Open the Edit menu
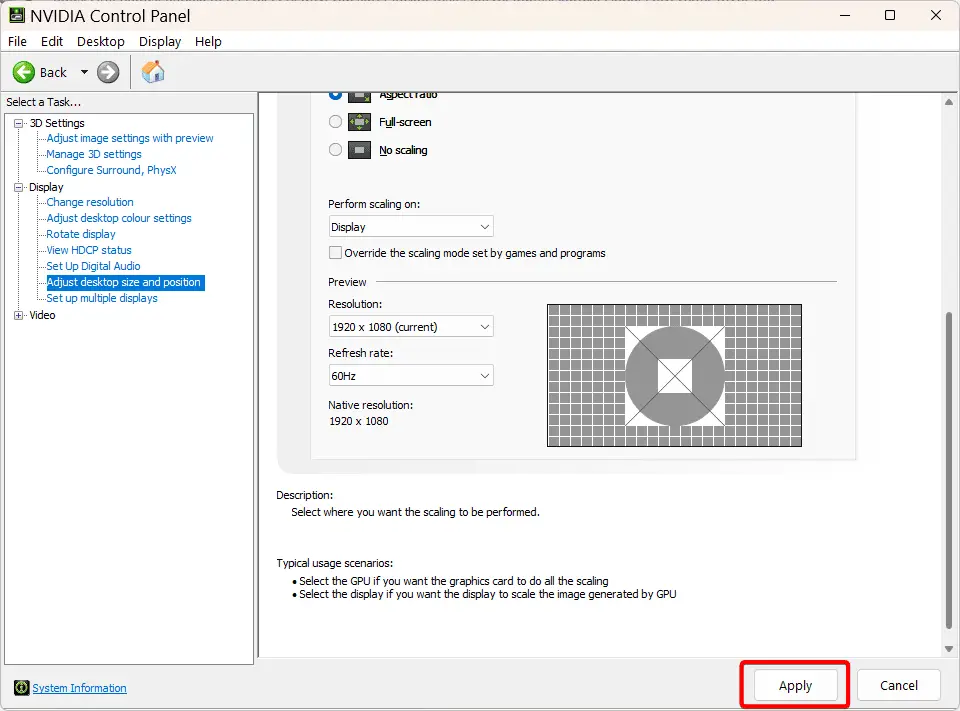Viewport: 960px width, 711px height. (51, 42)
